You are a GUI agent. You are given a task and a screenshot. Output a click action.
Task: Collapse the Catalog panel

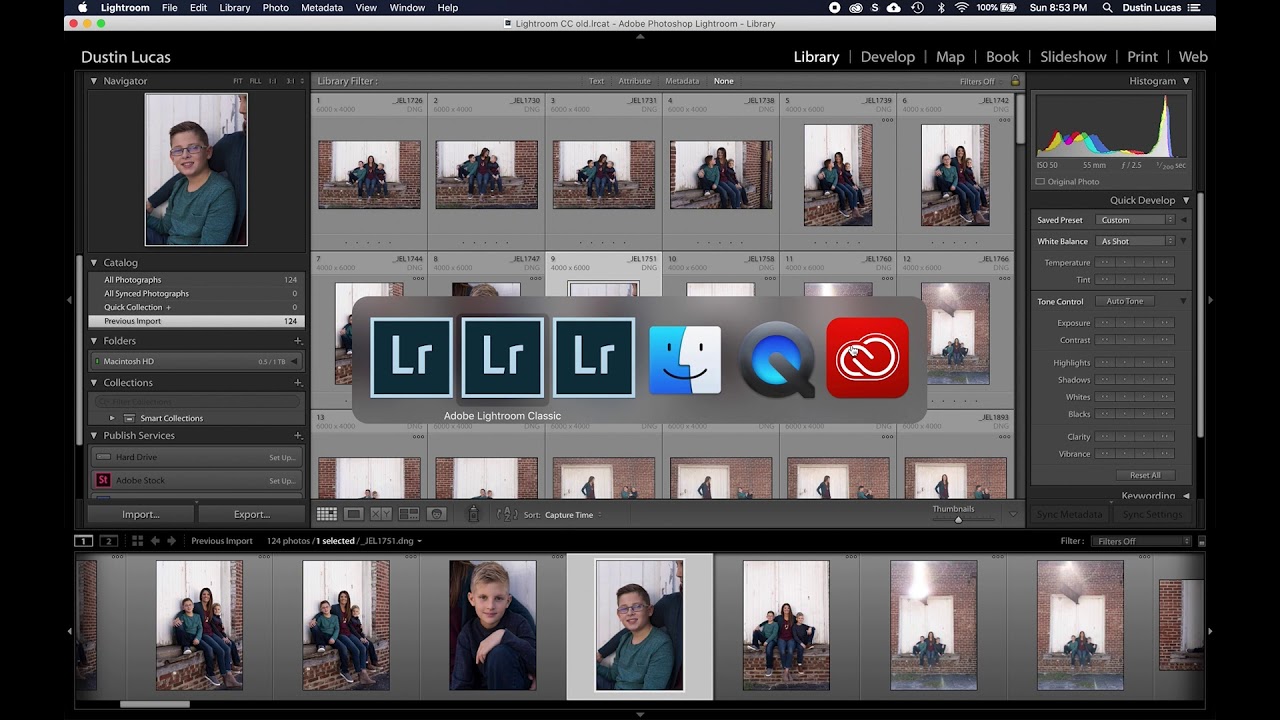[94, 263]
